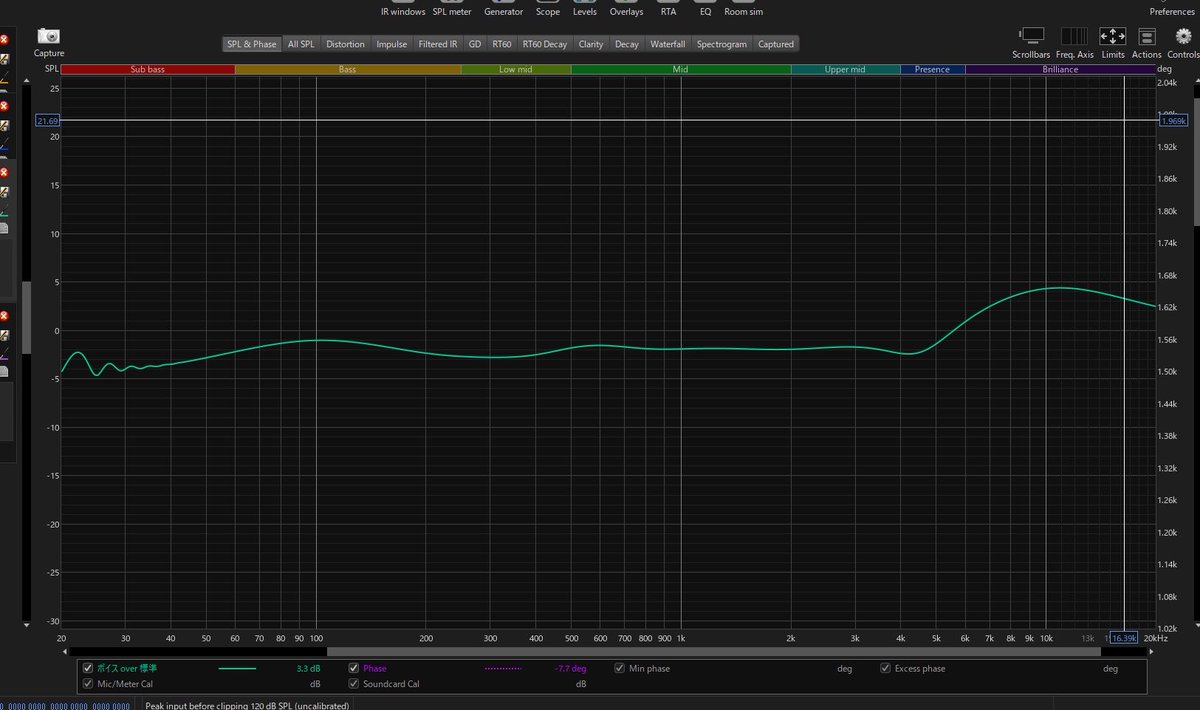Image resolution: width=1200 pixels, height=710 pixels.
Task: Uncheck the Phase trace checkbox
Action: pyautogui.click(x=354, y=668)
